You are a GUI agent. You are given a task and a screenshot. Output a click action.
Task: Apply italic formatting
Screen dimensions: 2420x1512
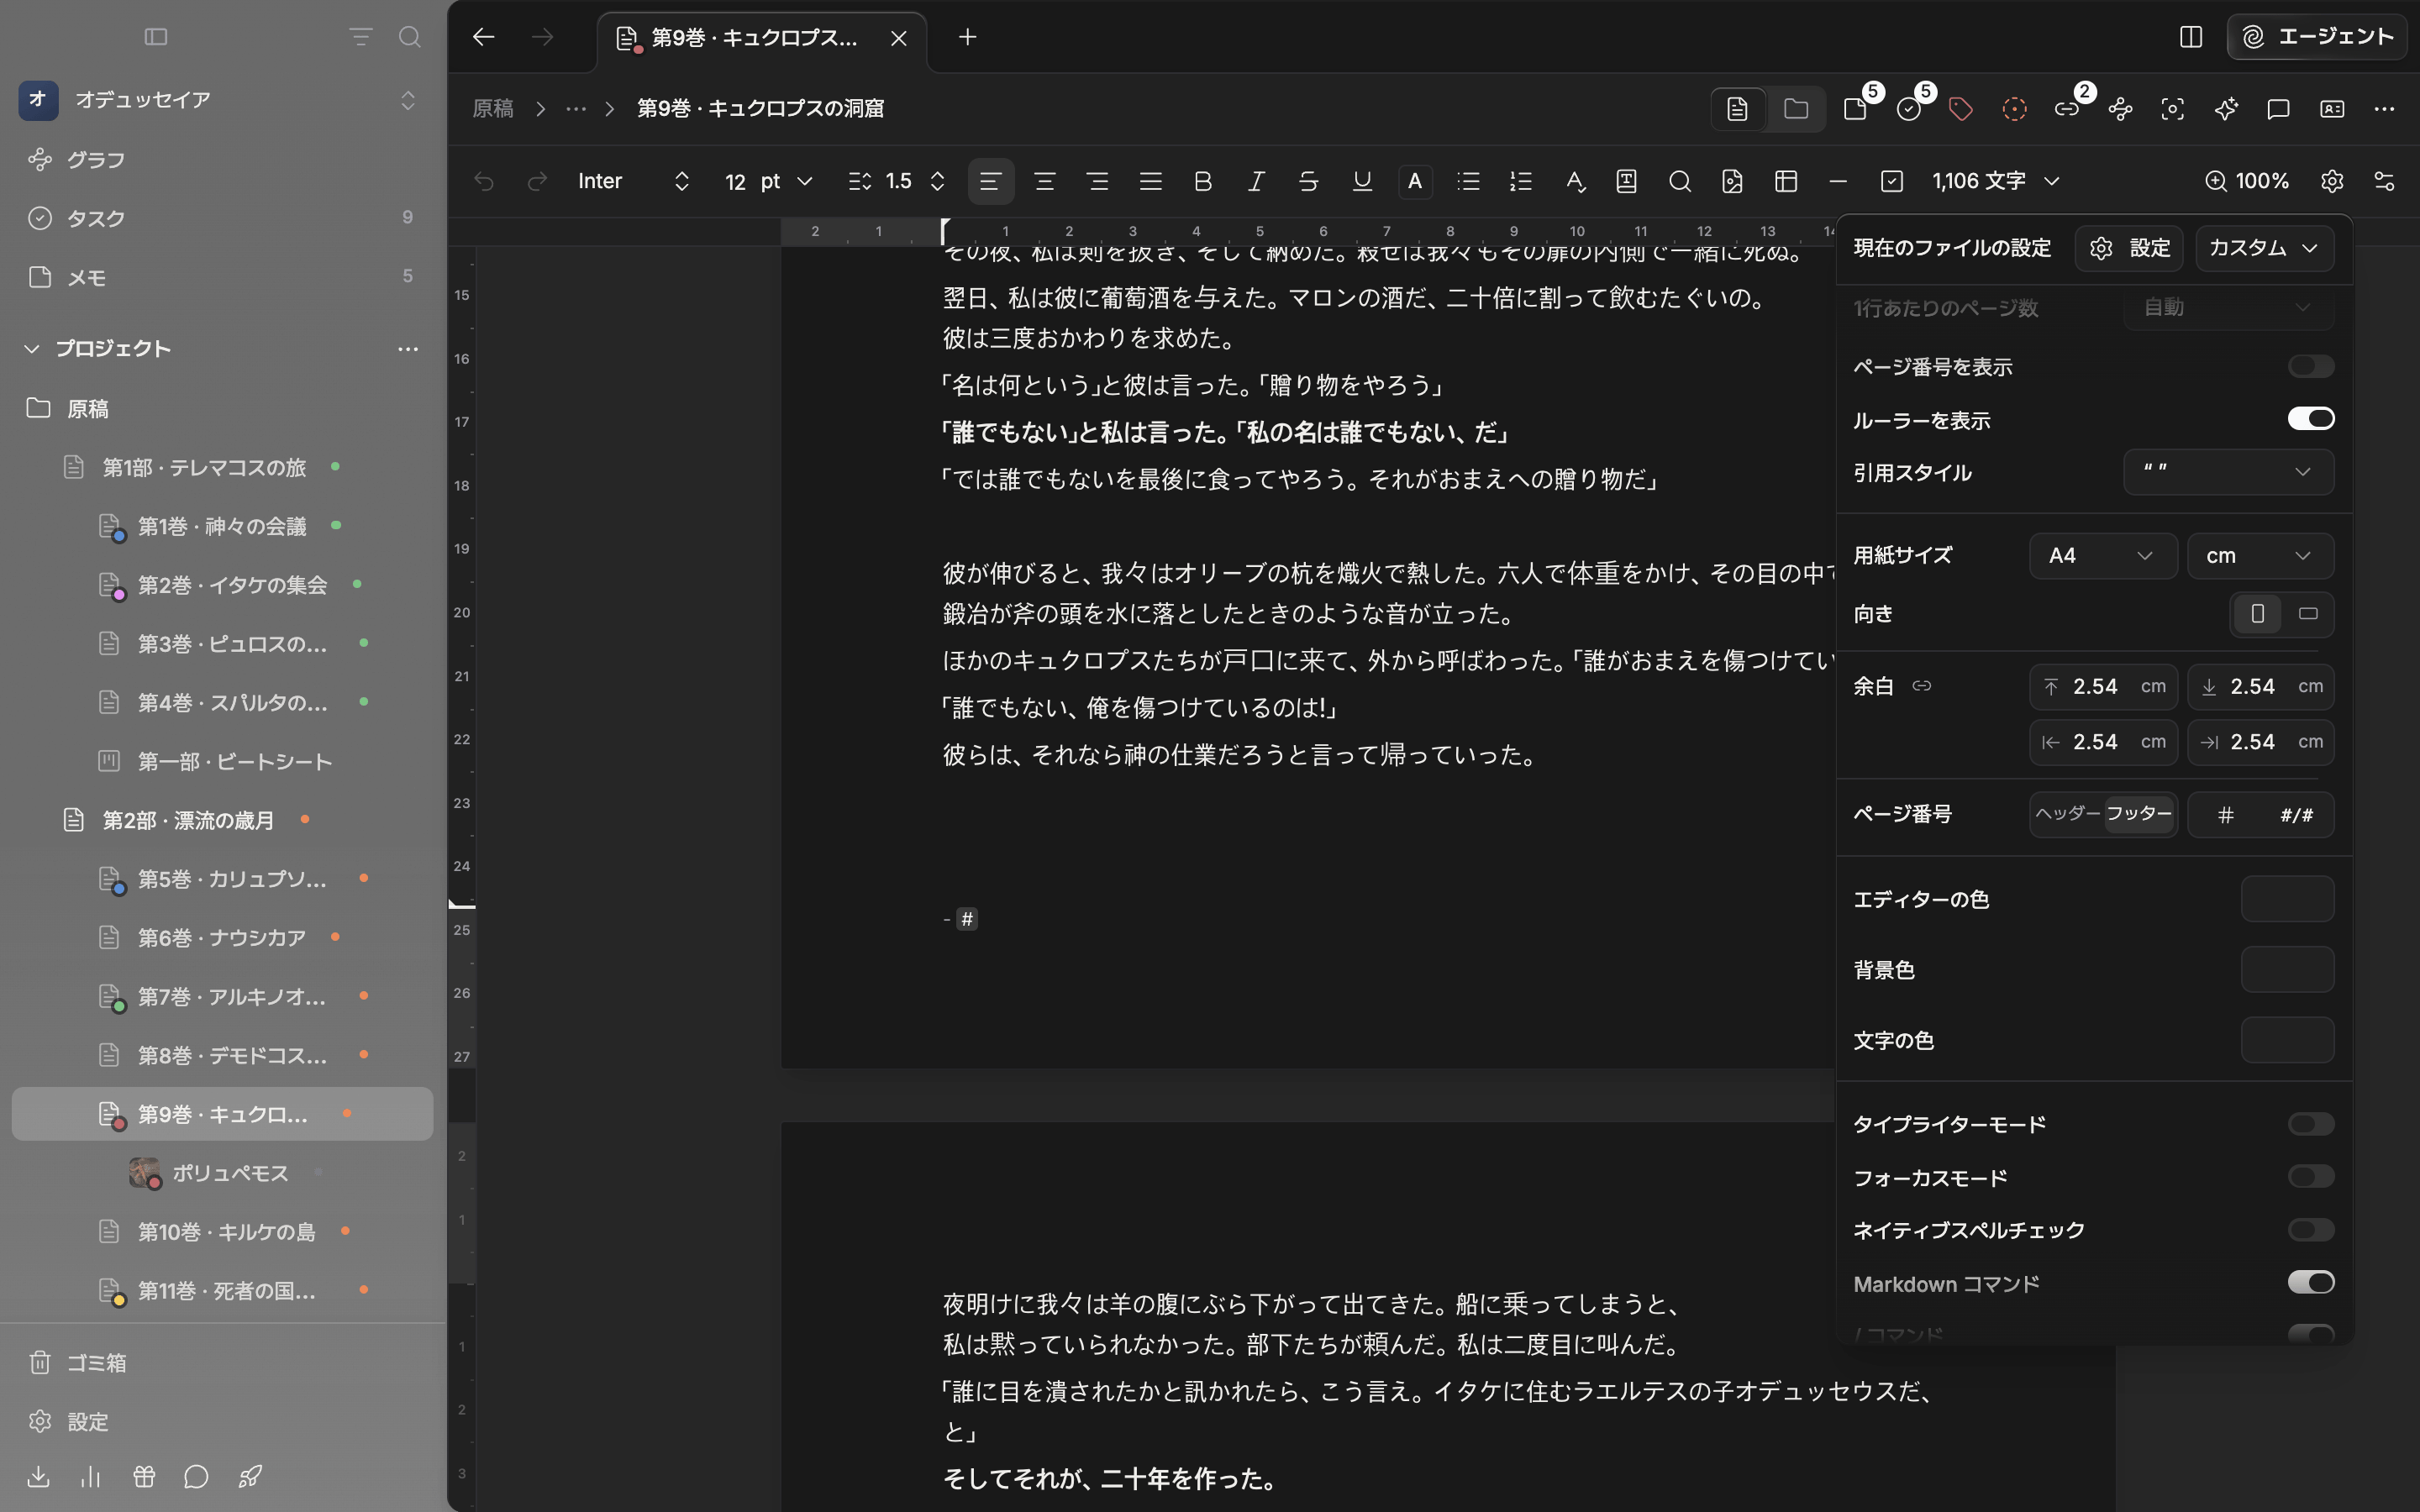point(1256,181)
